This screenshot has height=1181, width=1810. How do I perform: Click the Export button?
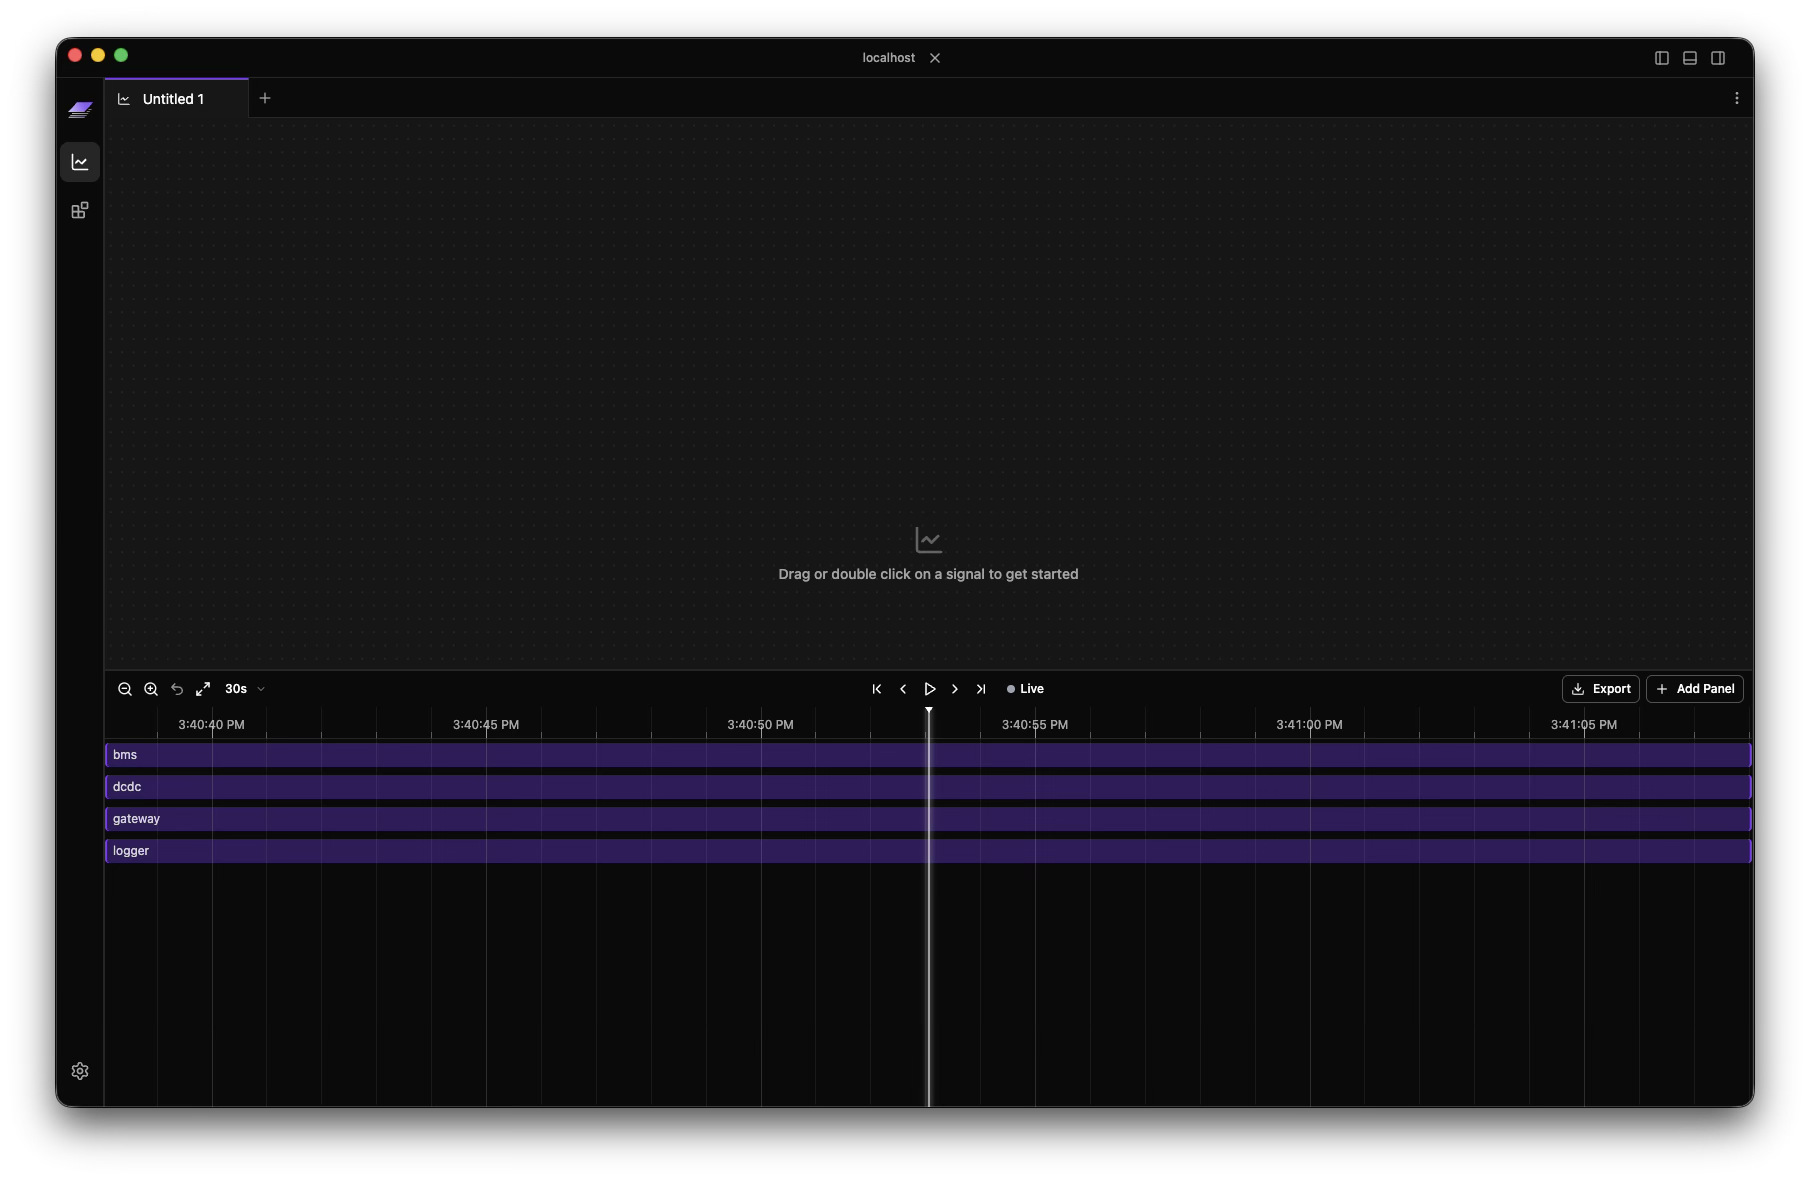coord(1600,689)
